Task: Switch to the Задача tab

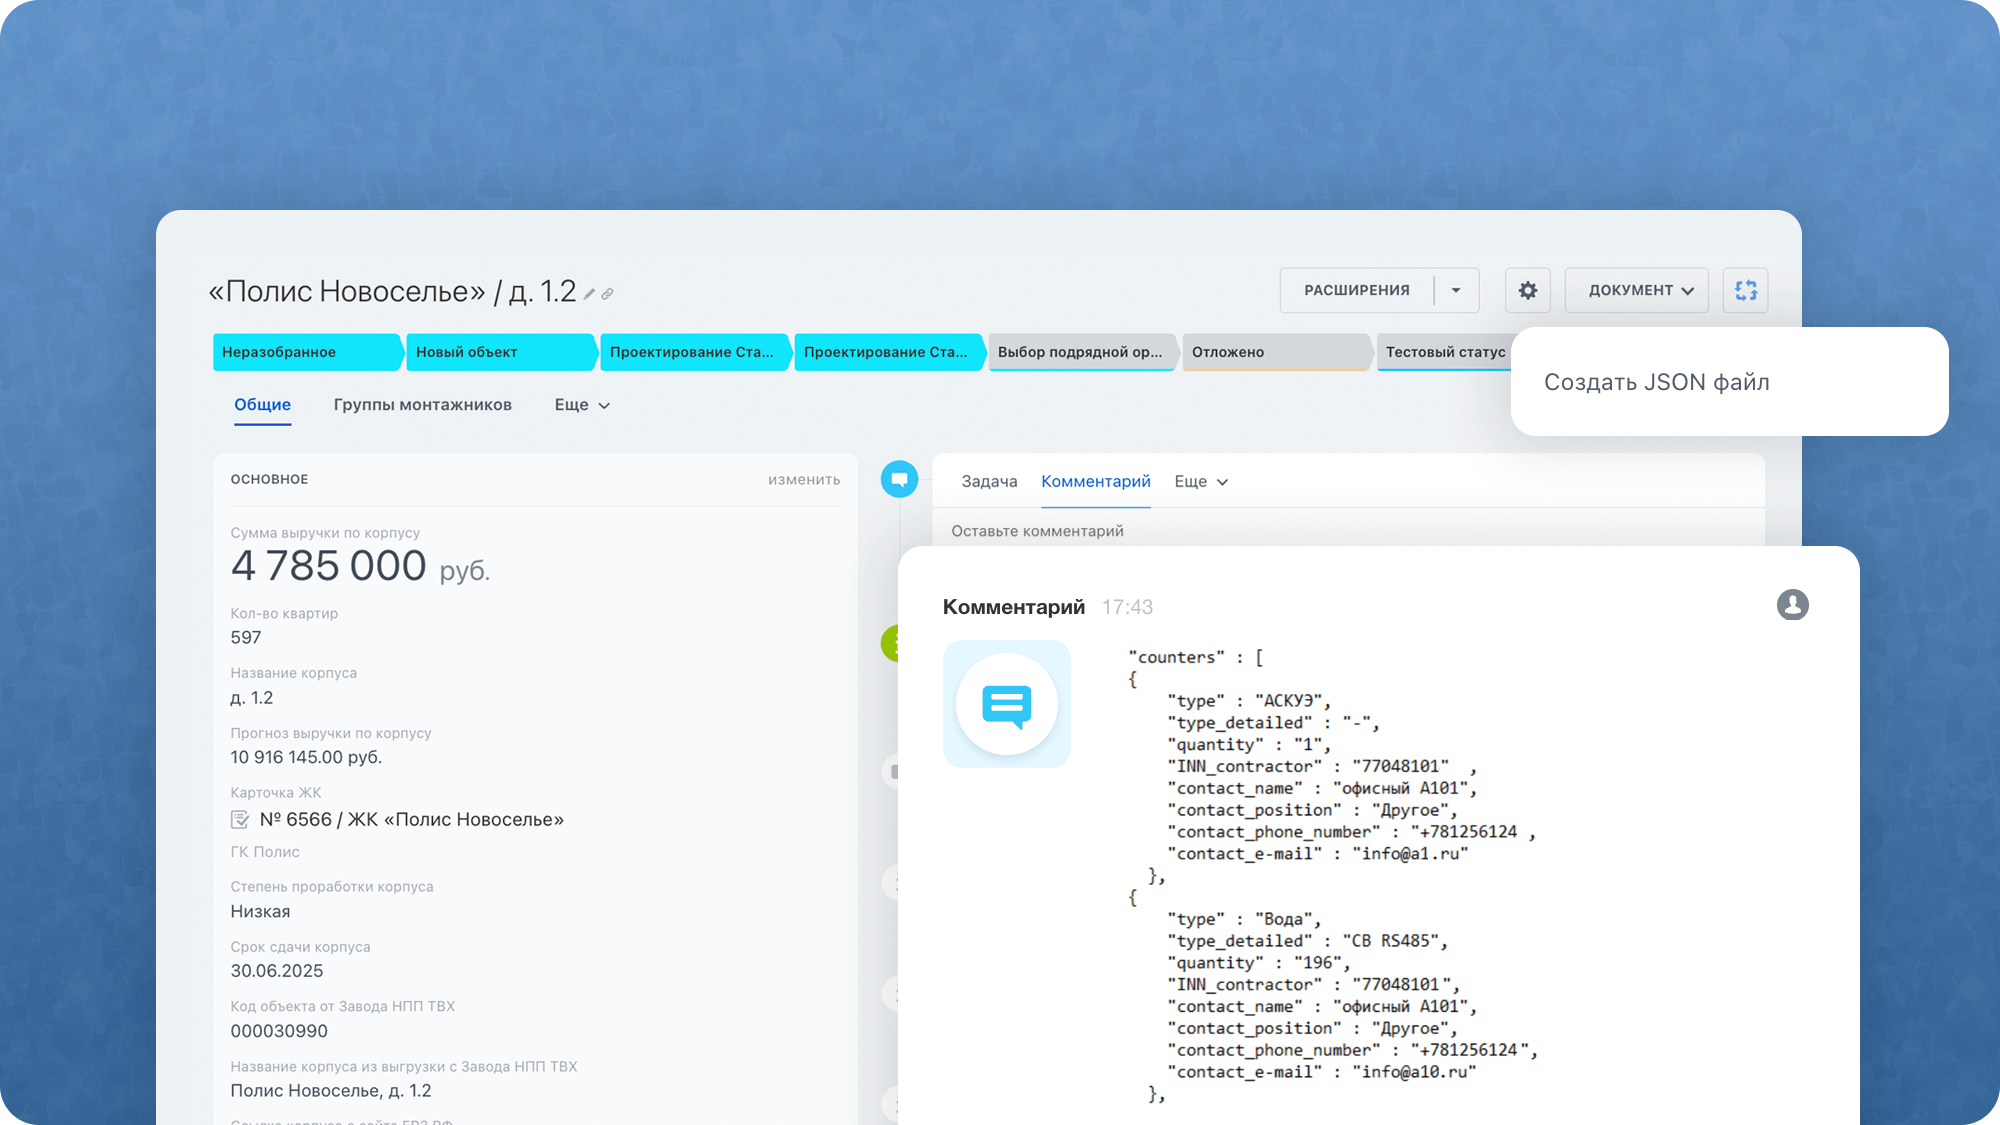Action: point(989,482)
